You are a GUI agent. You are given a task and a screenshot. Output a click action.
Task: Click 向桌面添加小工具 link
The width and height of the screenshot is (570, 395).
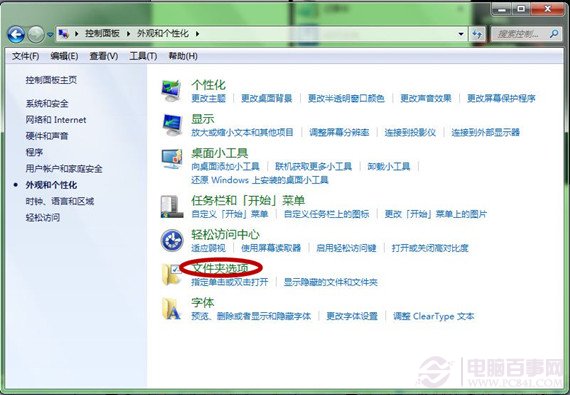point(225,166)
